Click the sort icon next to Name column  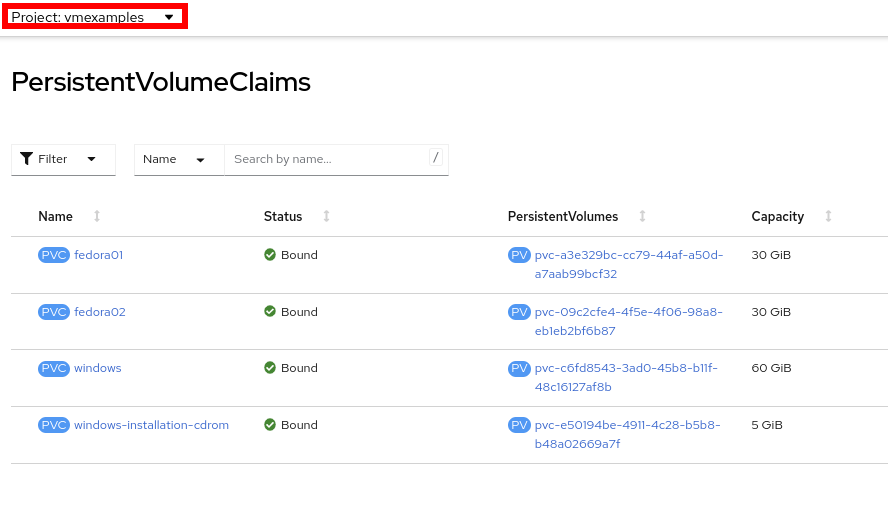click(x=97, y=216)
